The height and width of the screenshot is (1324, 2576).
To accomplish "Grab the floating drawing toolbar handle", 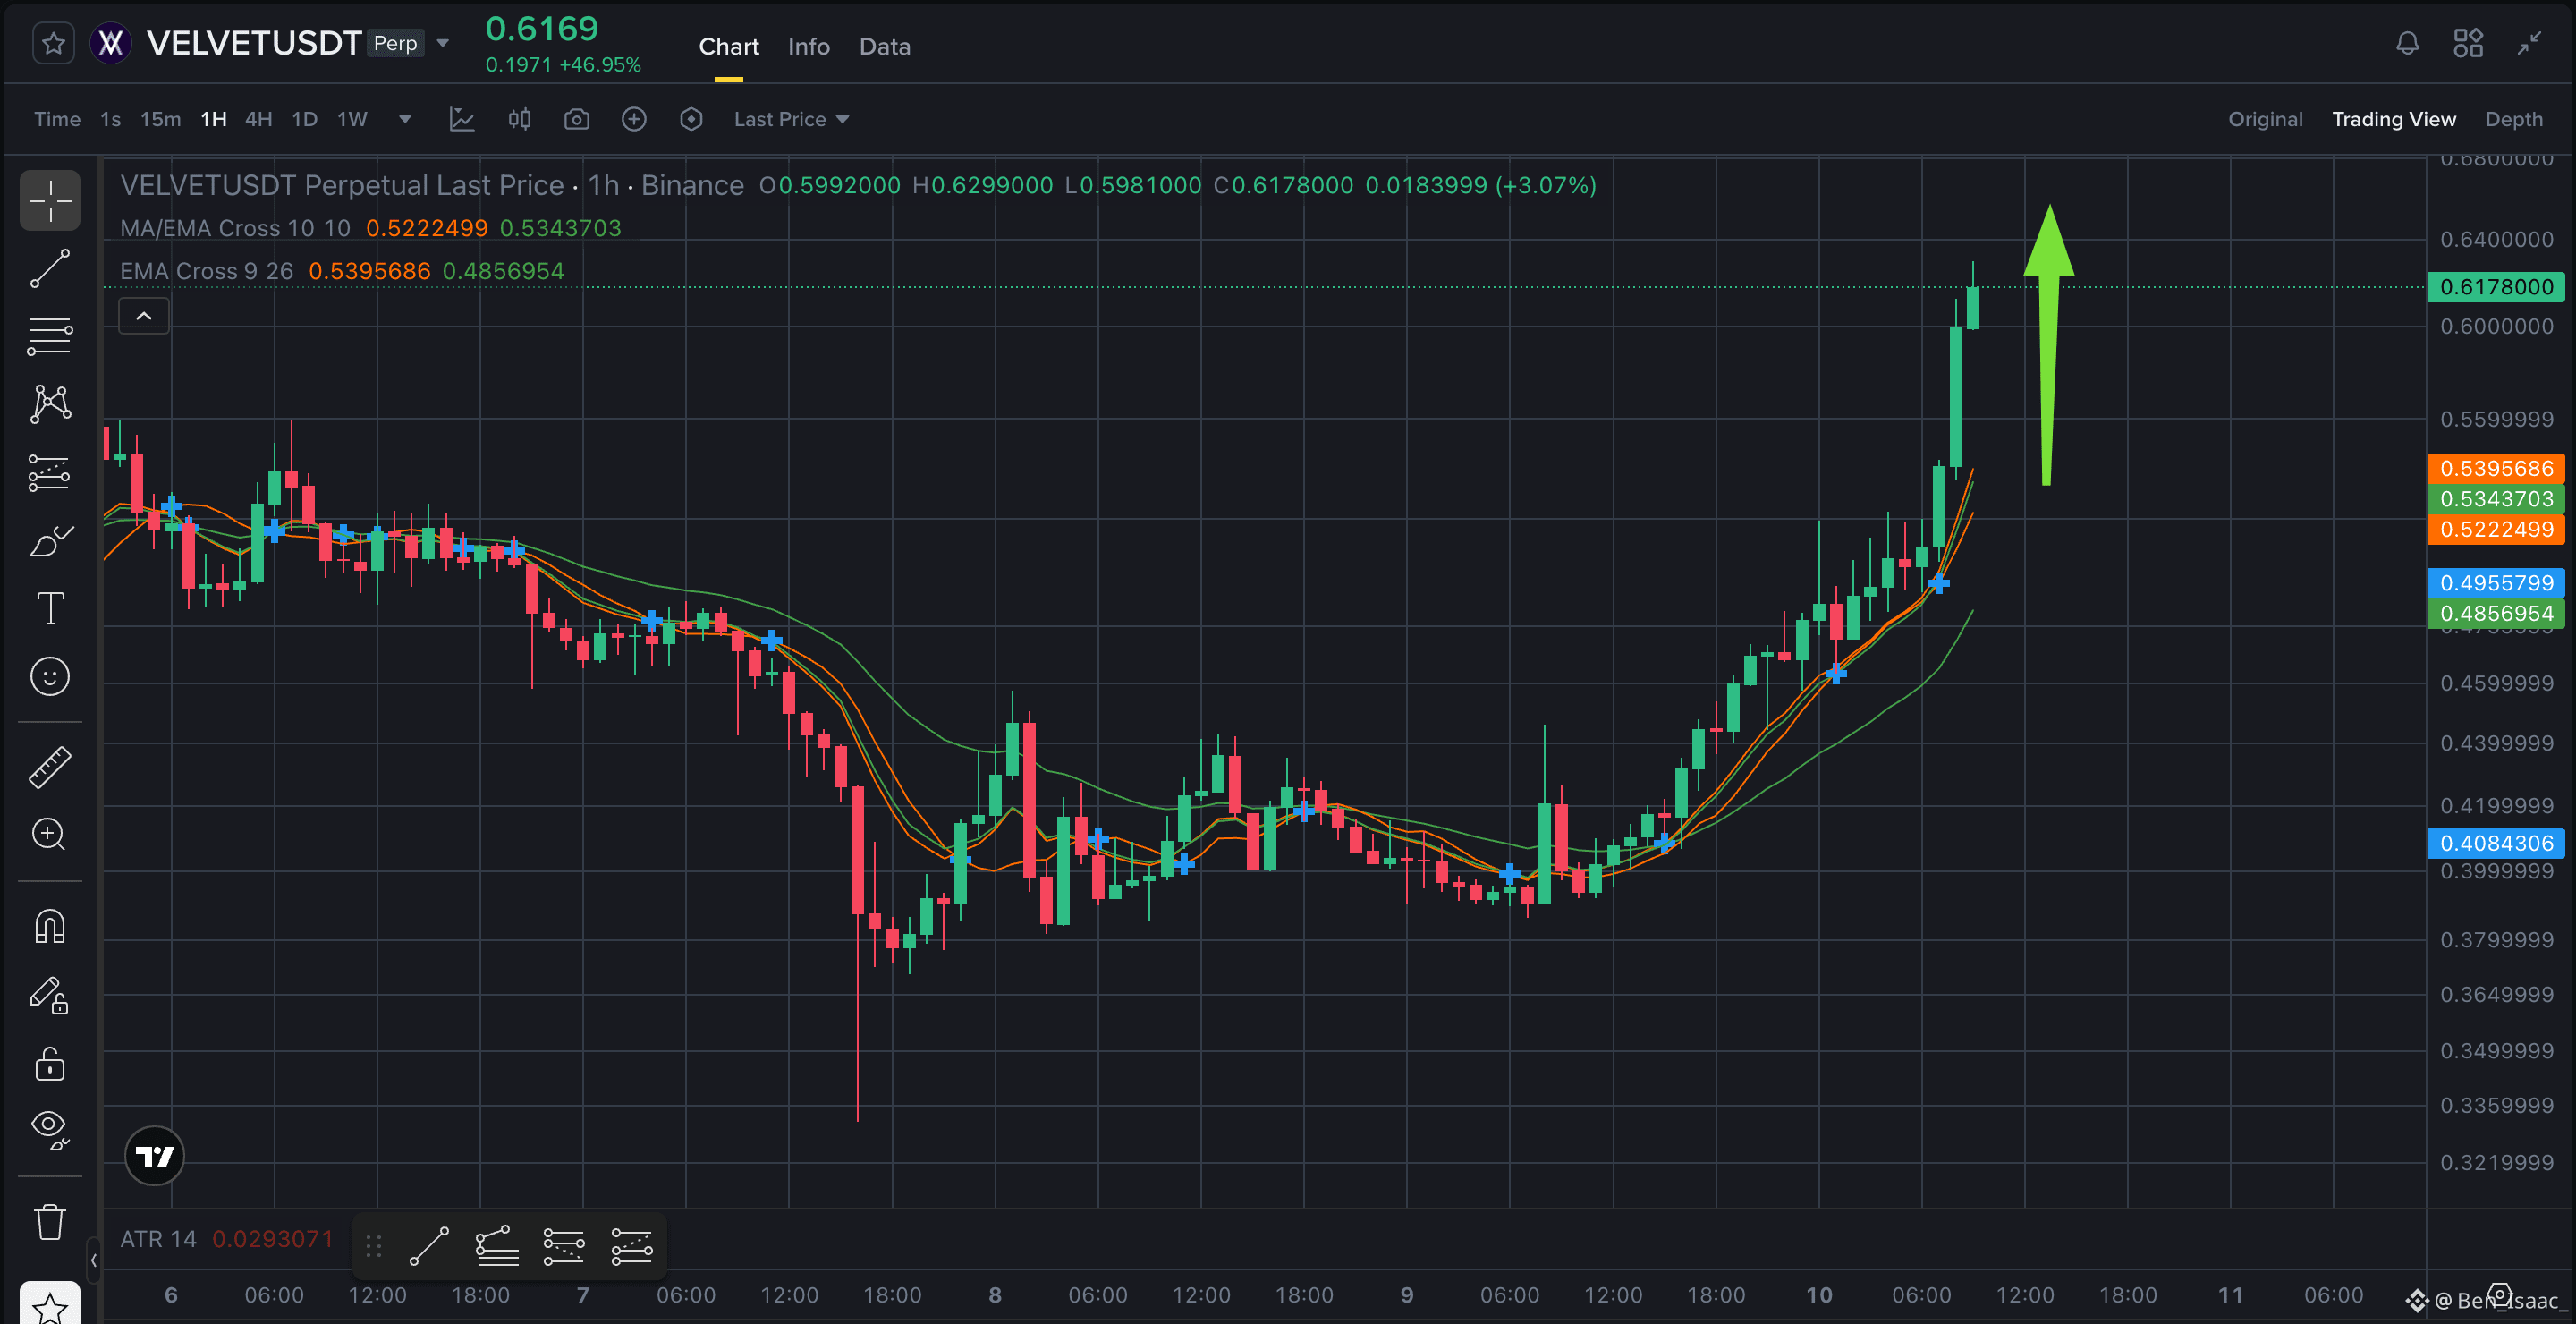I will (x=374, y=1246).
